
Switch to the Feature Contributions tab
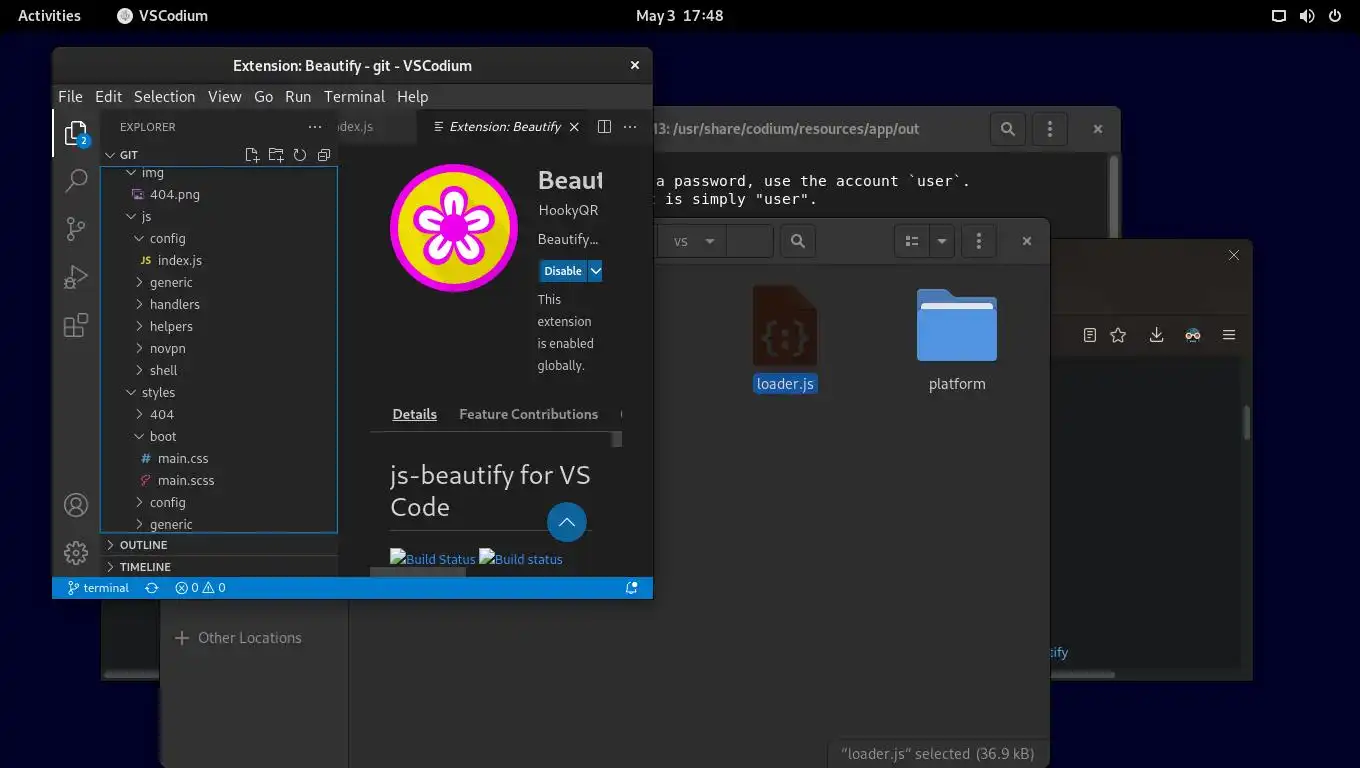point(528,414)
